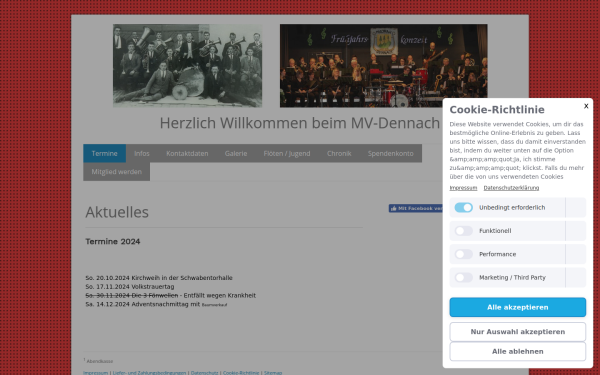The image size is (600, 375).
Task: Open the footer Cookie-Richtlinie link
Action: click(x=241, y=372)
